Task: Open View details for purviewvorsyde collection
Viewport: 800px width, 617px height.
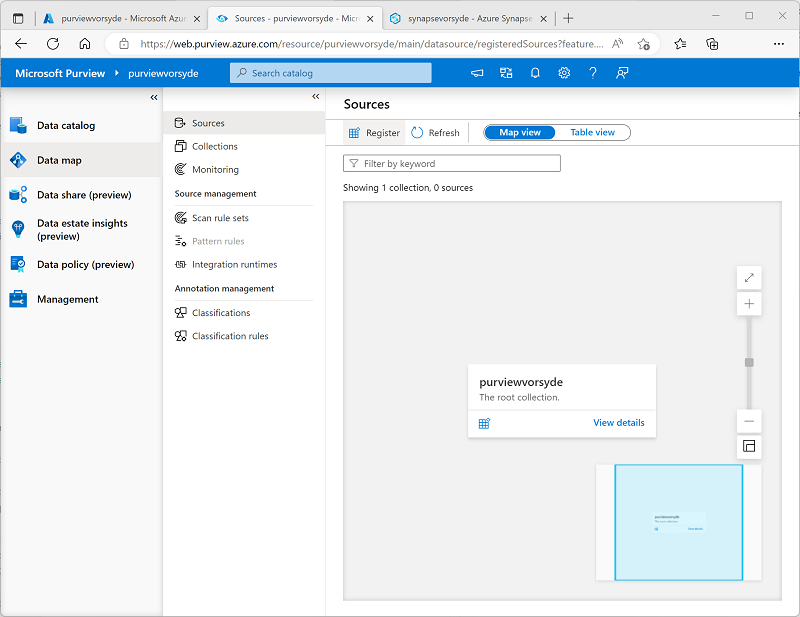Action: click(618, 423)
